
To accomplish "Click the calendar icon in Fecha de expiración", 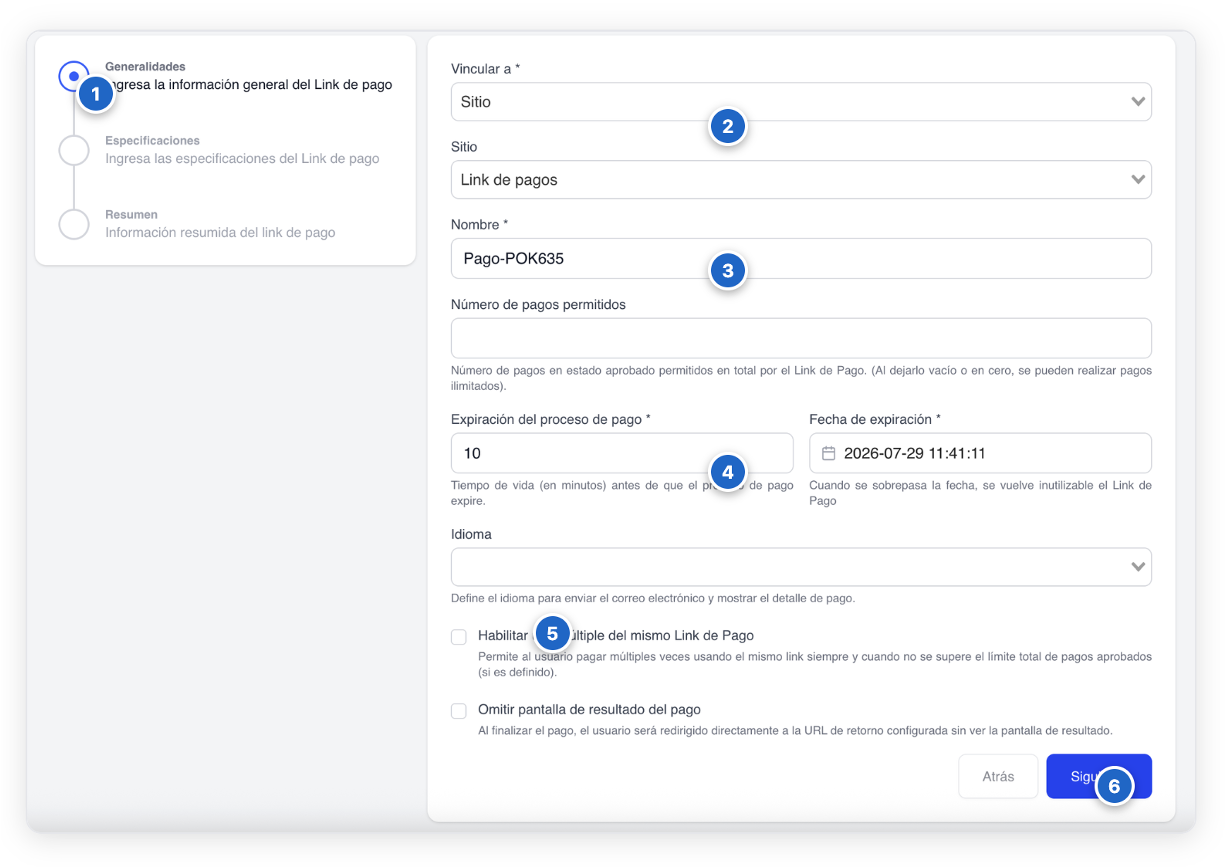I will (828, 453).
